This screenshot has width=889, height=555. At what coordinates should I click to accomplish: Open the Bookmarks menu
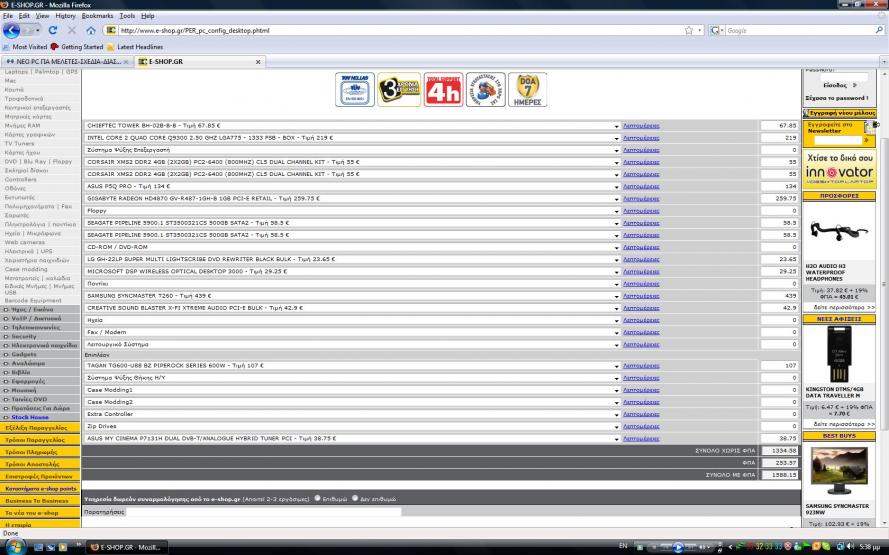98,16
